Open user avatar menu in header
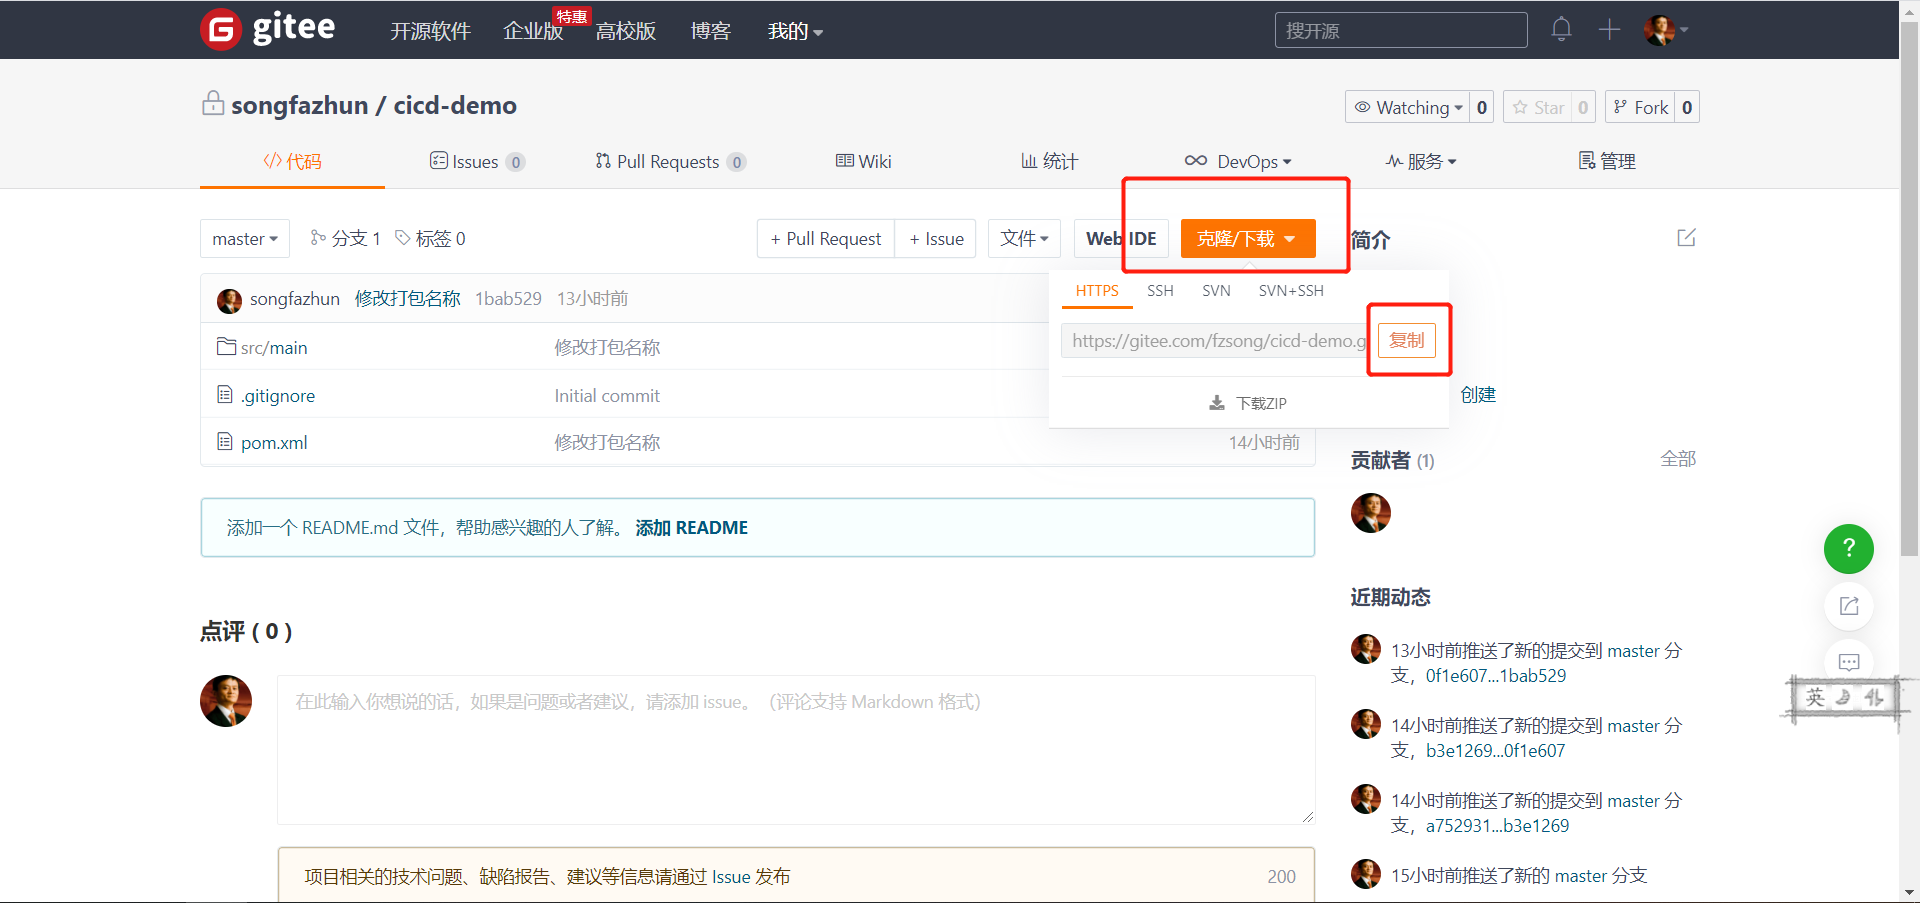Screen dimensions: 1920x903 click(1666, 30)
